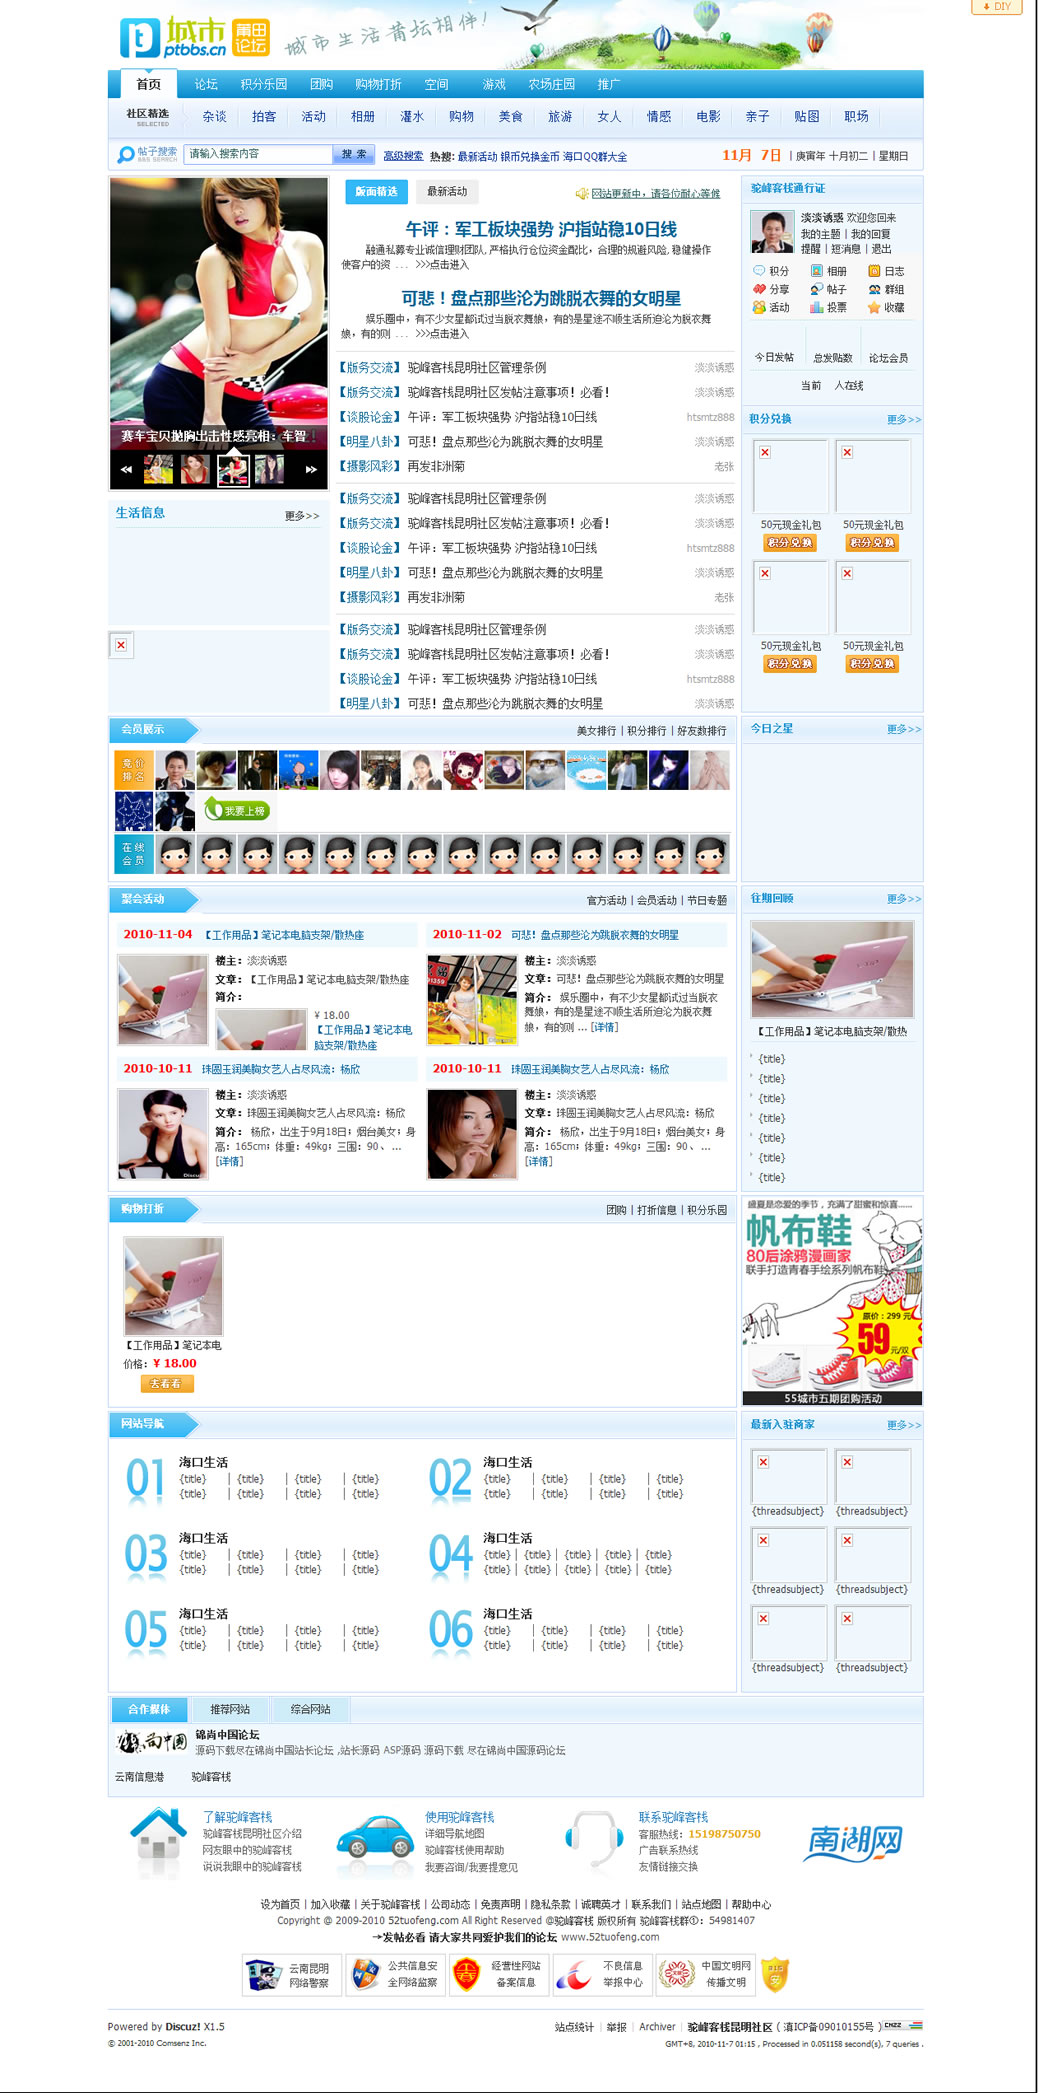
Task: Click the magnifier search icon
Action: [x=125, y=155]
